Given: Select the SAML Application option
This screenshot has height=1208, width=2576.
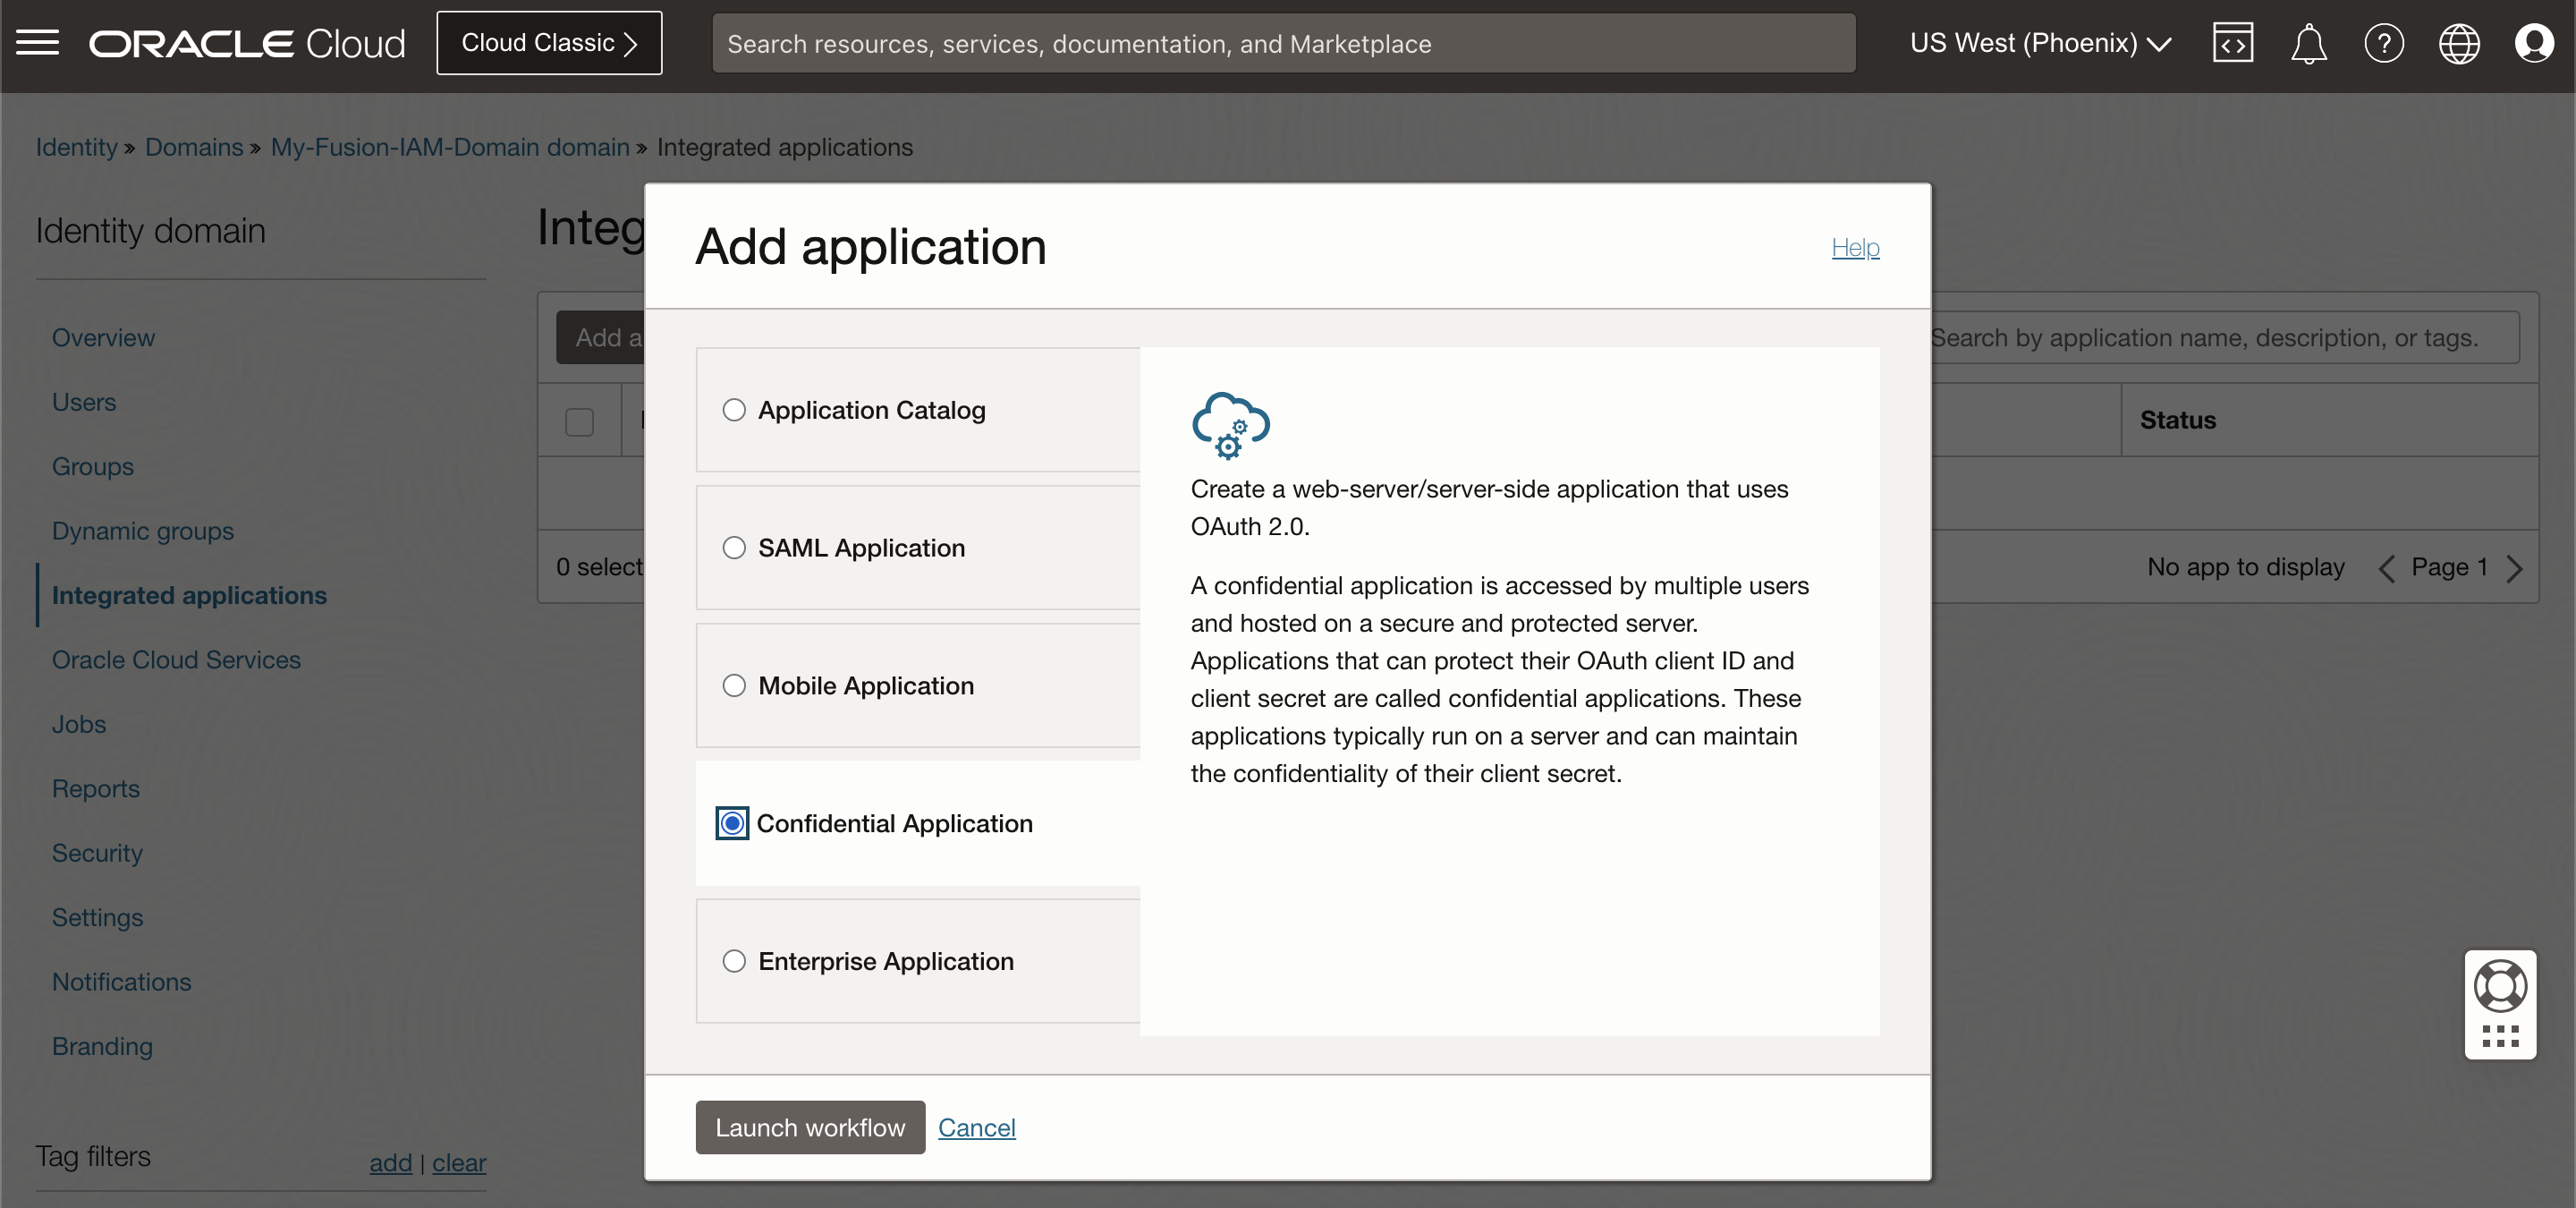Looking at the screenshot, I should 734,548.
